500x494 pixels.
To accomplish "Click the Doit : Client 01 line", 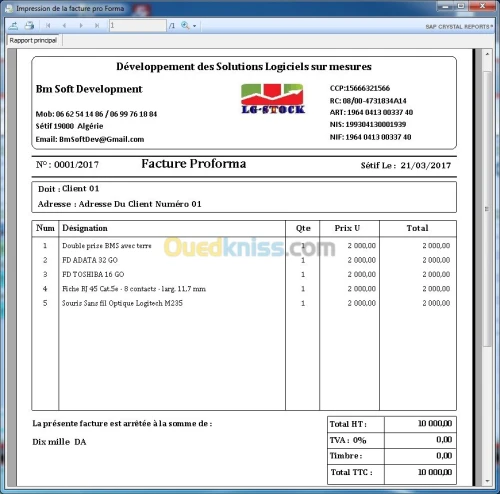I will (69, 189).
